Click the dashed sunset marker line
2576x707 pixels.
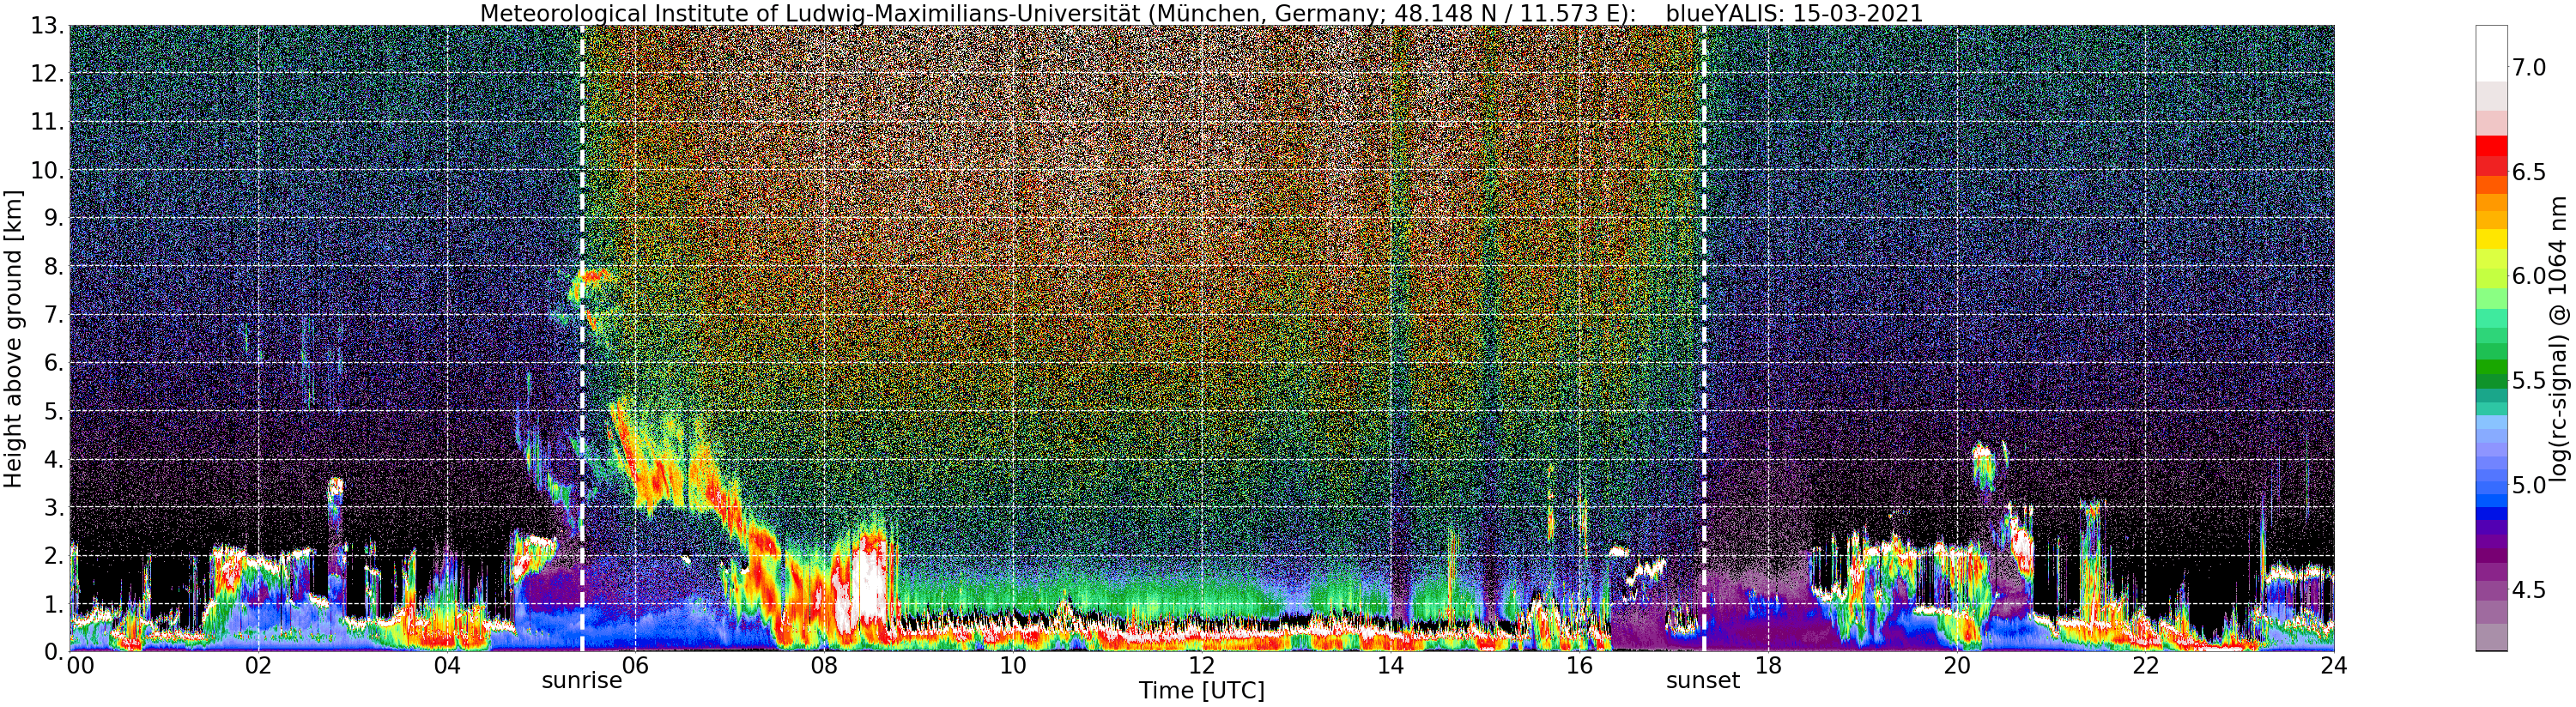1703,338
